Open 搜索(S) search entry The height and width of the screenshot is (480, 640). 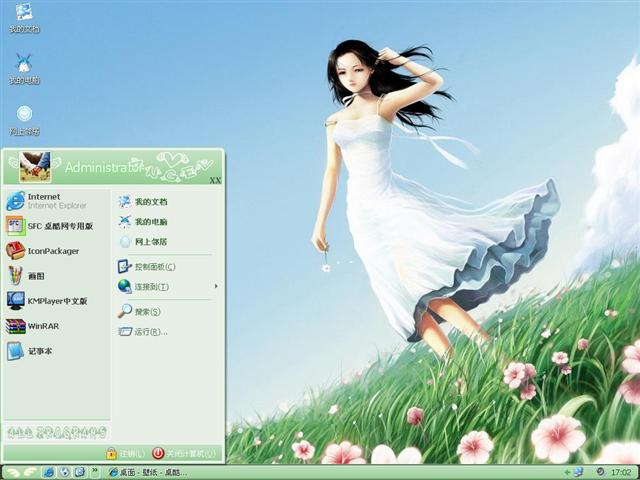[x=140, y=311]
